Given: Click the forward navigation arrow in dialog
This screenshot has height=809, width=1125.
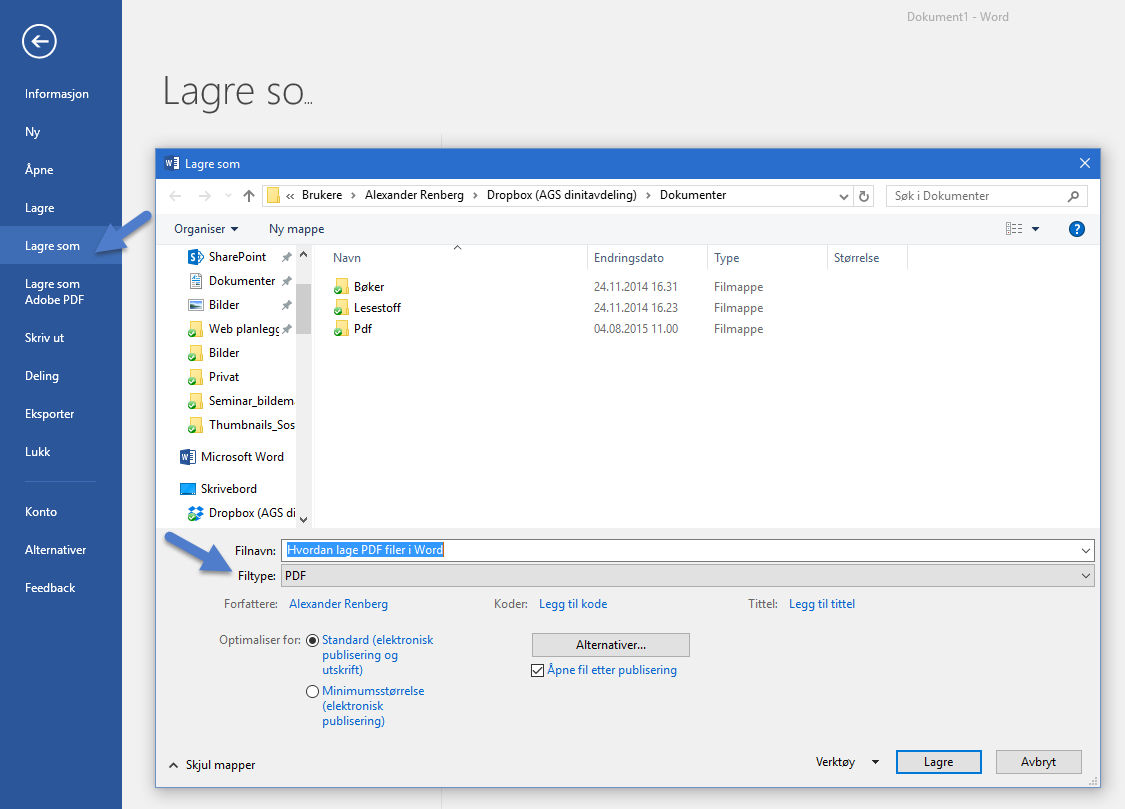Looking at the screenshot, I should click(204, 196).
